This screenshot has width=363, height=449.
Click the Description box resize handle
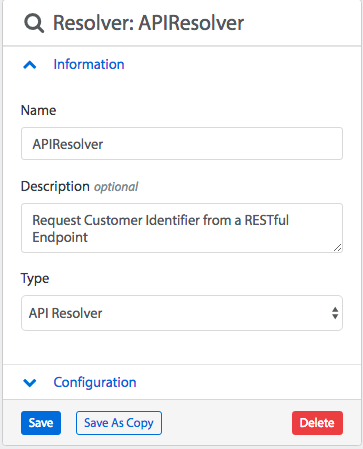(337, 247)
